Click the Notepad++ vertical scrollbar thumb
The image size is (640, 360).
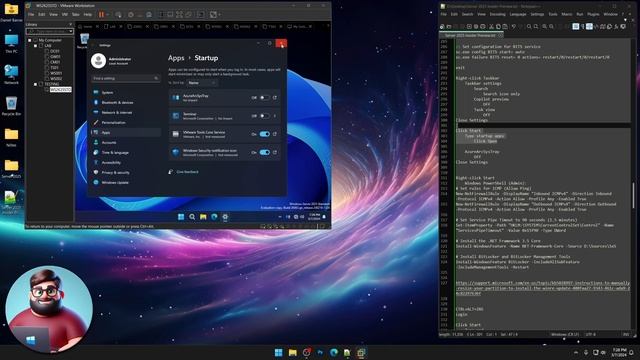633,195
